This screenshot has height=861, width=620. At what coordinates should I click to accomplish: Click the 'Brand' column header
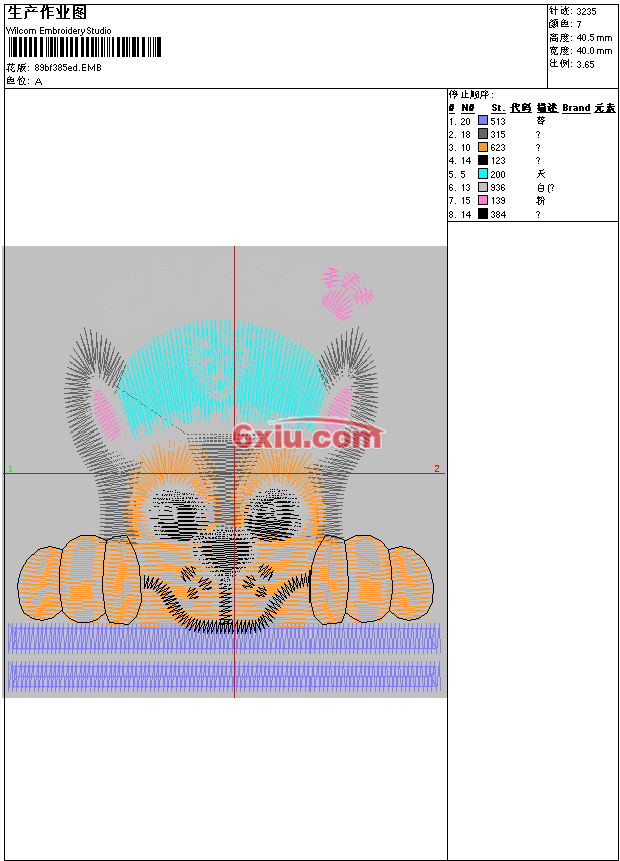tap(576, 108)
